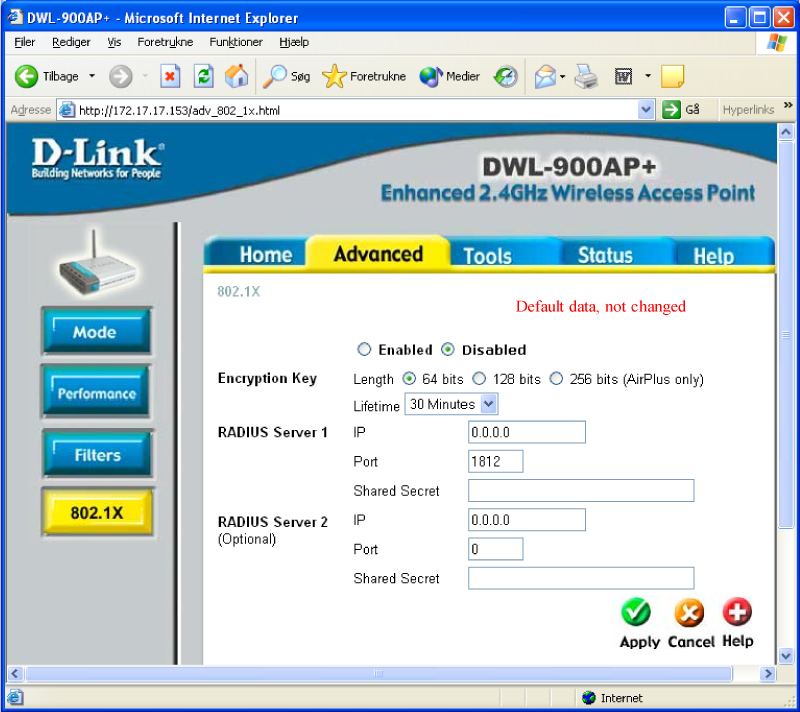Image resolution: width=800 pixels, height=712 pixels.
Task: Open the Hjælp menu
Action: [x=294, y=42]
